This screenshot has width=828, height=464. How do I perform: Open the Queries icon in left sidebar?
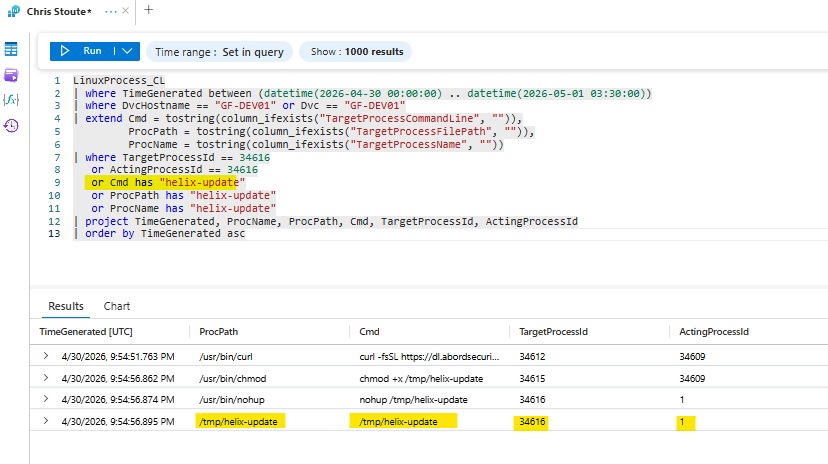pyautogui.click(x=11, y=75)
